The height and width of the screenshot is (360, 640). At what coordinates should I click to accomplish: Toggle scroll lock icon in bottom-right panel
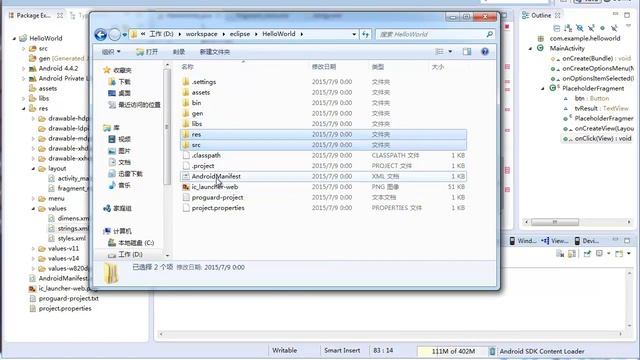pyautogui.click(x=572, y=253)
